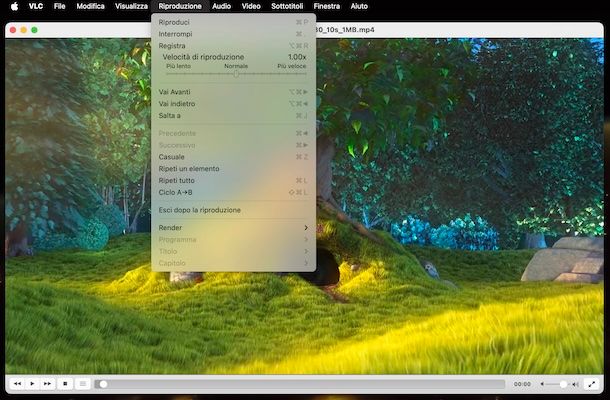Open the Visualizza menu
The height and width of the screenshot is (400, 610).
(x=131, y=6)
